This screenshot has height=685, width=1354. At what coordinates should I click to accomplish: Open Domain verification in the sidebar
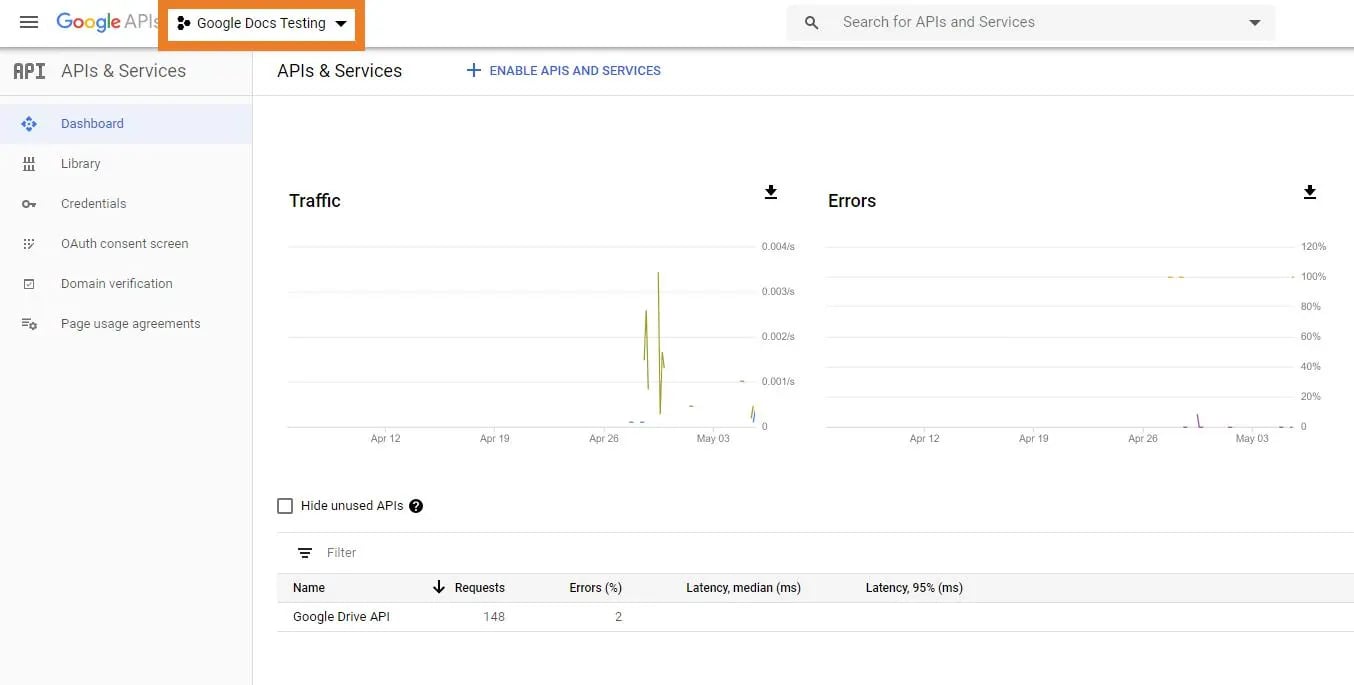click(x=116, y=284)
